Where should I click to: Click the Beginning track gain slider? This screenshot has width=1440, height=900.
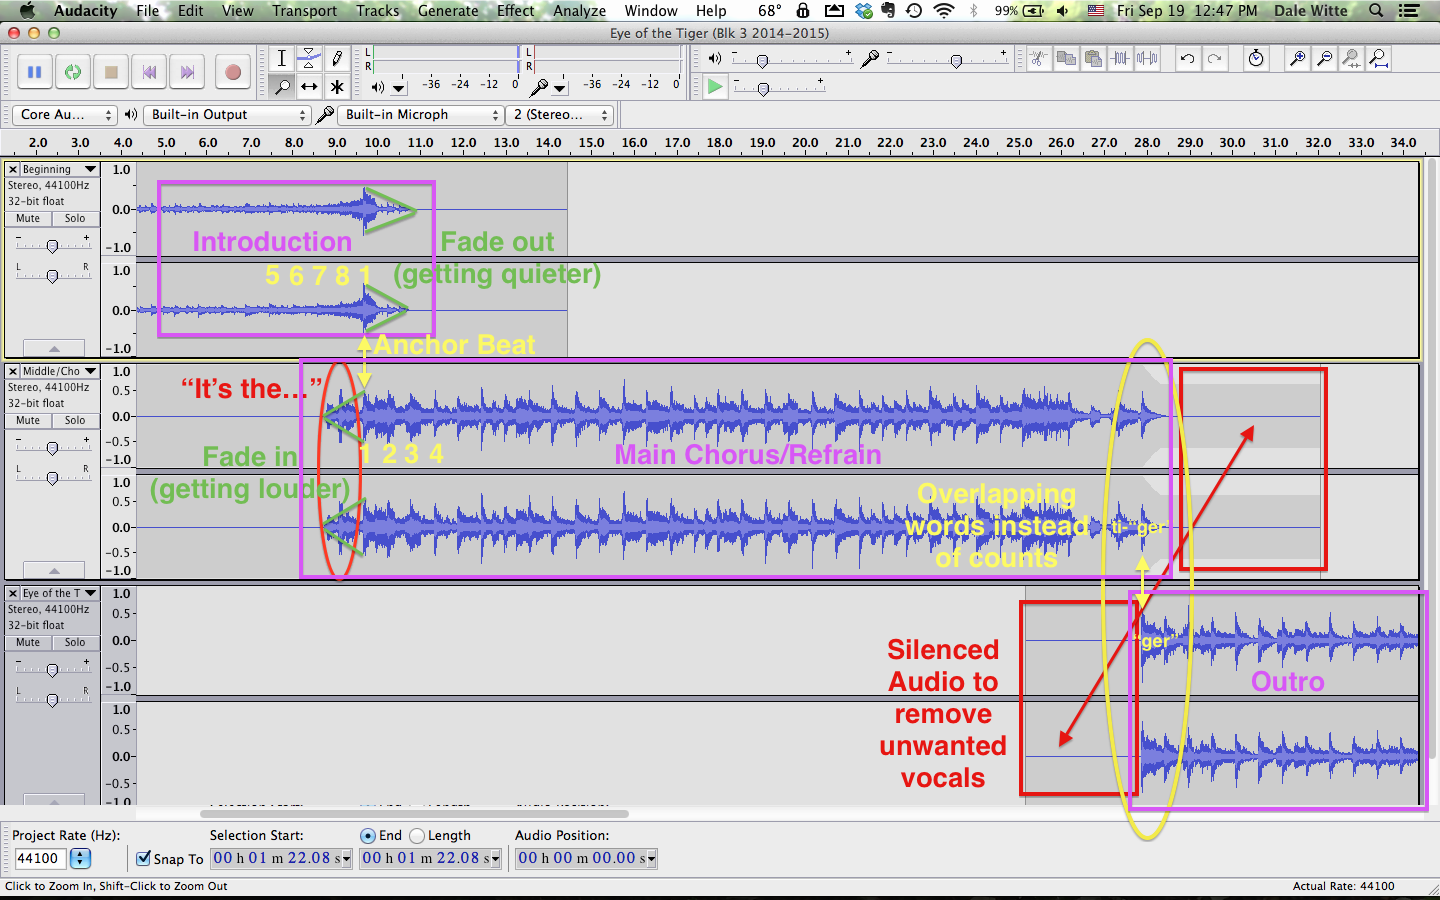52,245
